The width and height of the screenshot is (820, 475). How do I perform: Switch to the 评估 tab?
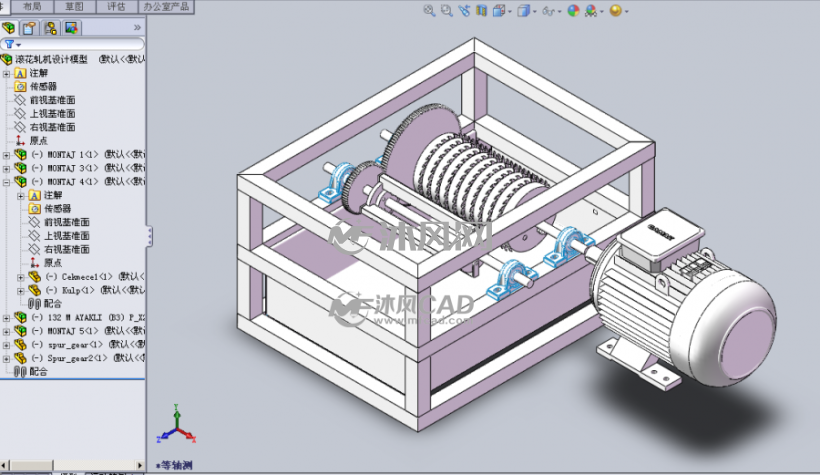point(117,6)
